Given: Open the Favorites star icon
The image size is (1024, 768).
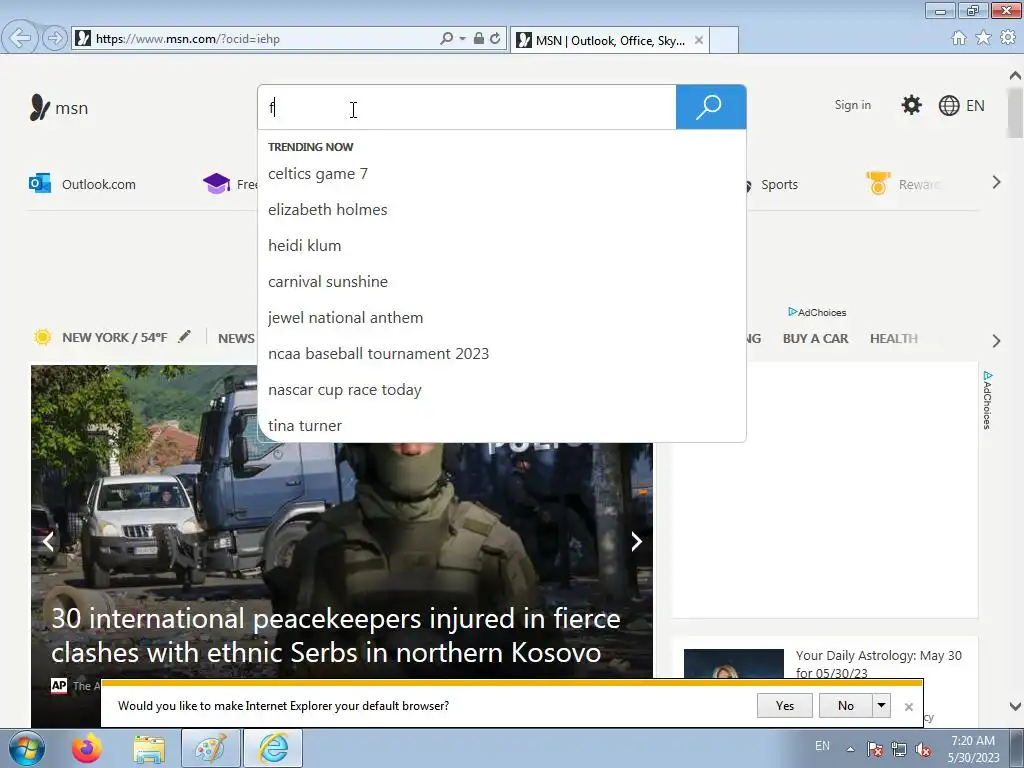Looking at the screenshot, I should [x=983, y=38].
